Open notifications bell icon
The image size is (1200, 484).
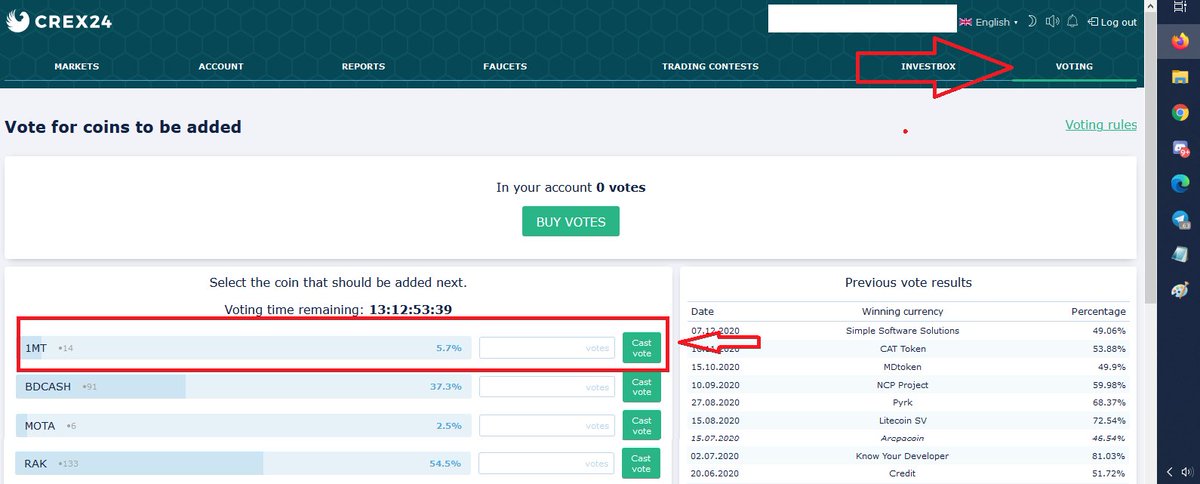(x=1072, y=21)
